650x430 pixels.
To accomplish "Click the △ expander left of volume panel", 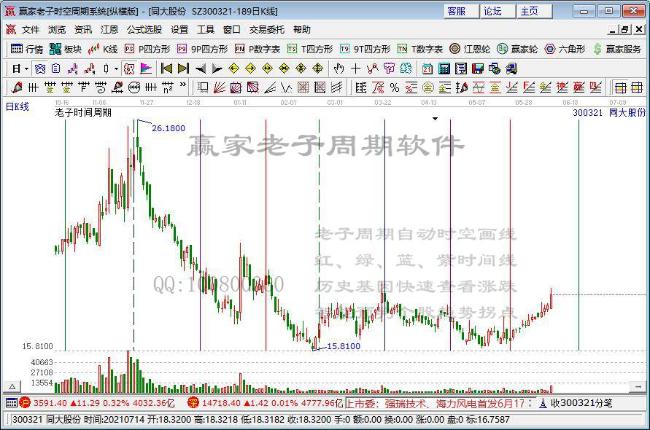I will (x=12, y=386).
